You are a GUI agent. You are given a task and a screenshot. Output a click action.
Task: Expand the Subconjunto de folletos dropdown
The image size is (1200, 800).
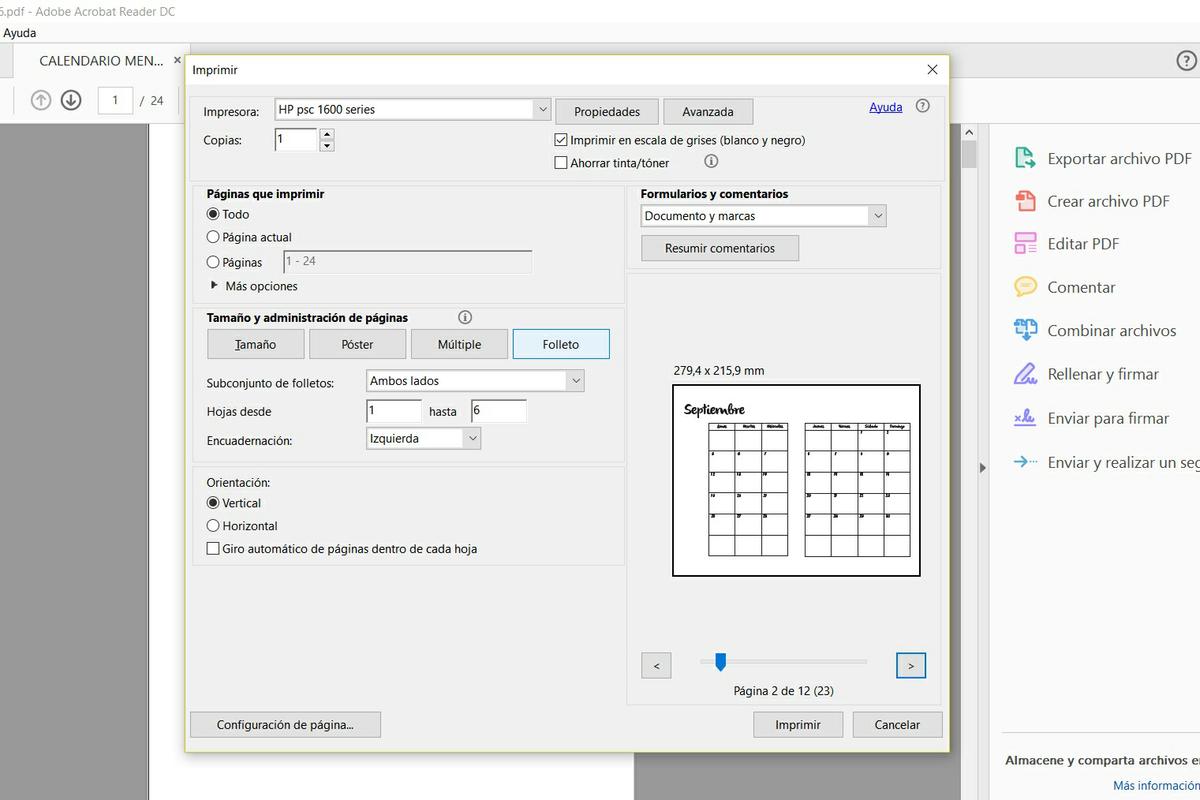click(x=574, y=381)
